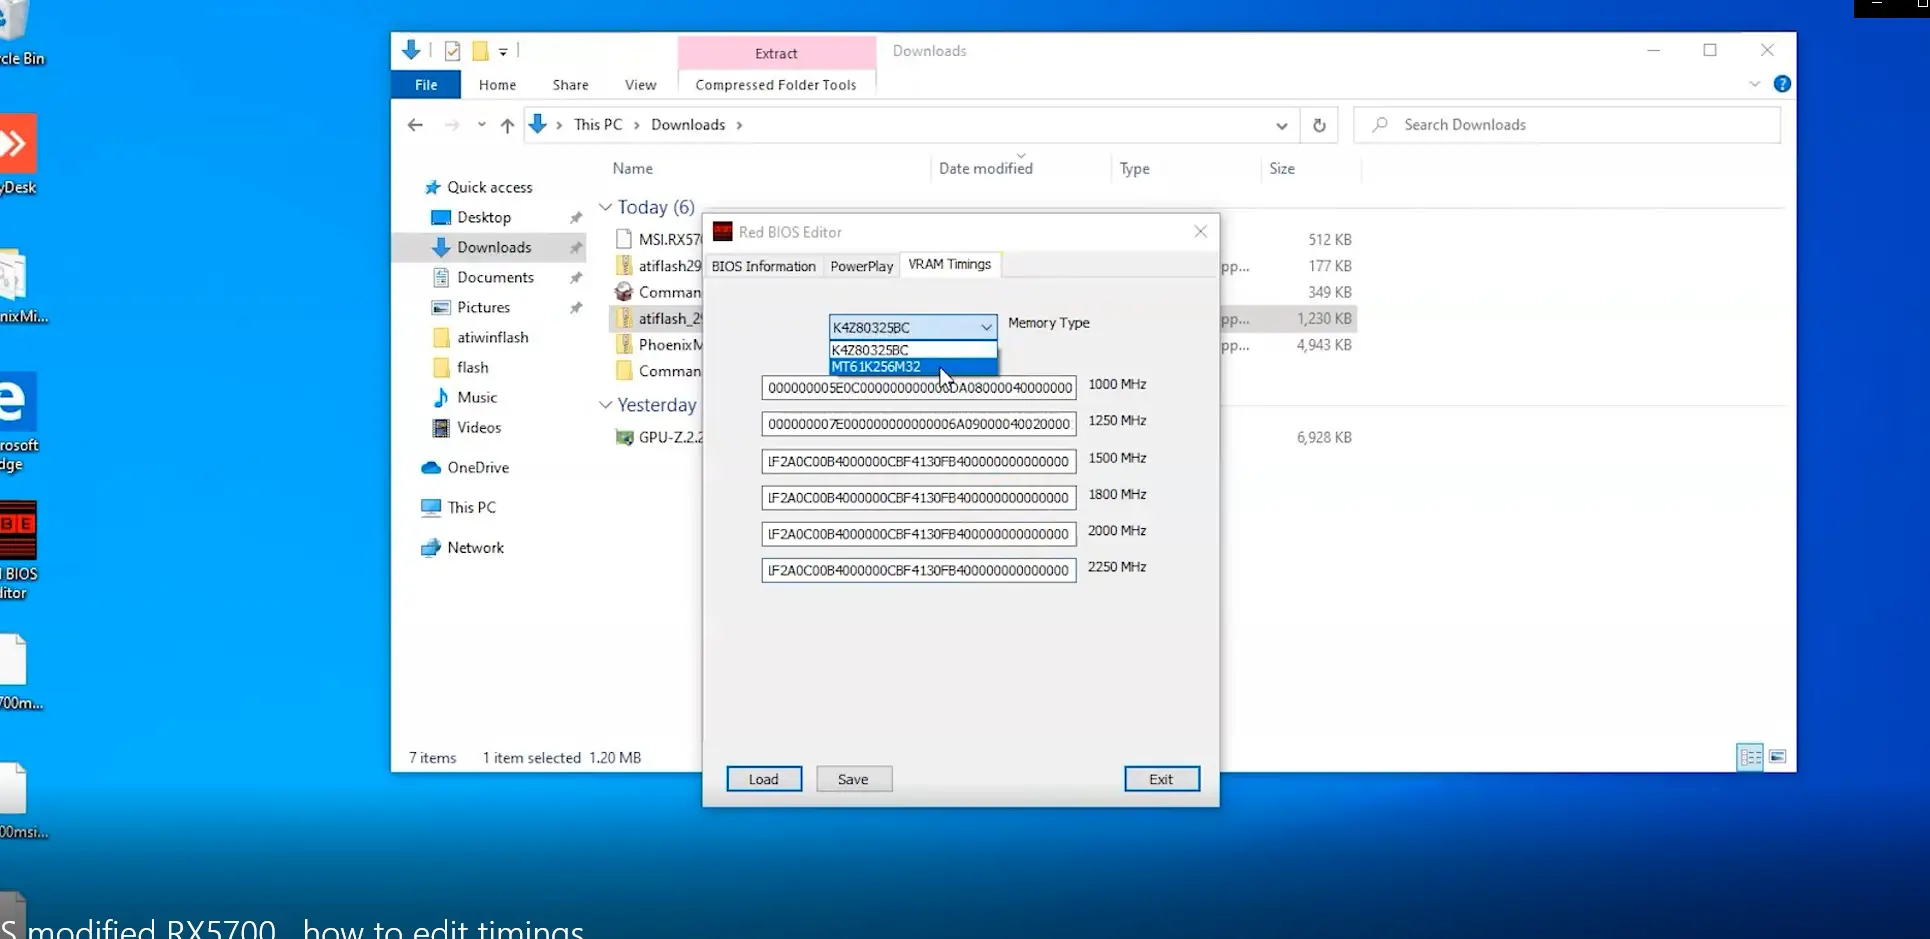1930x939 pixels.
Task: Collapse the Today group
Action: (605, 207)
